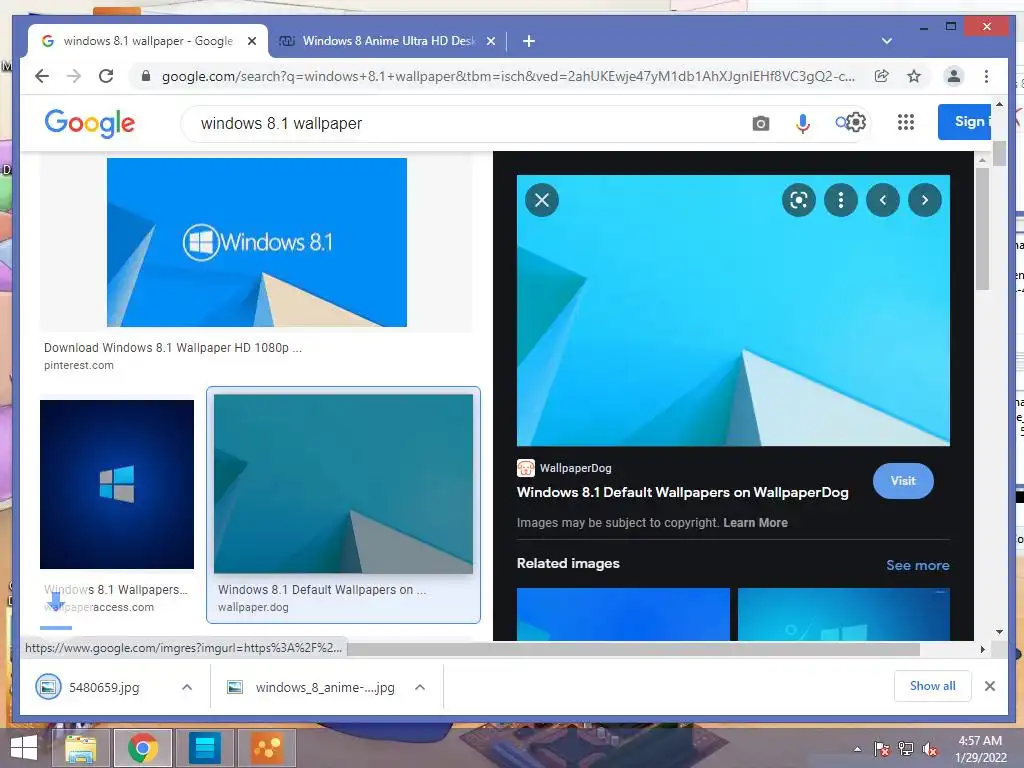Open Windows 8.1 Default Wallpapers on WallpaperDog title
1024x768 pixels.
click(x=682, y=492)
